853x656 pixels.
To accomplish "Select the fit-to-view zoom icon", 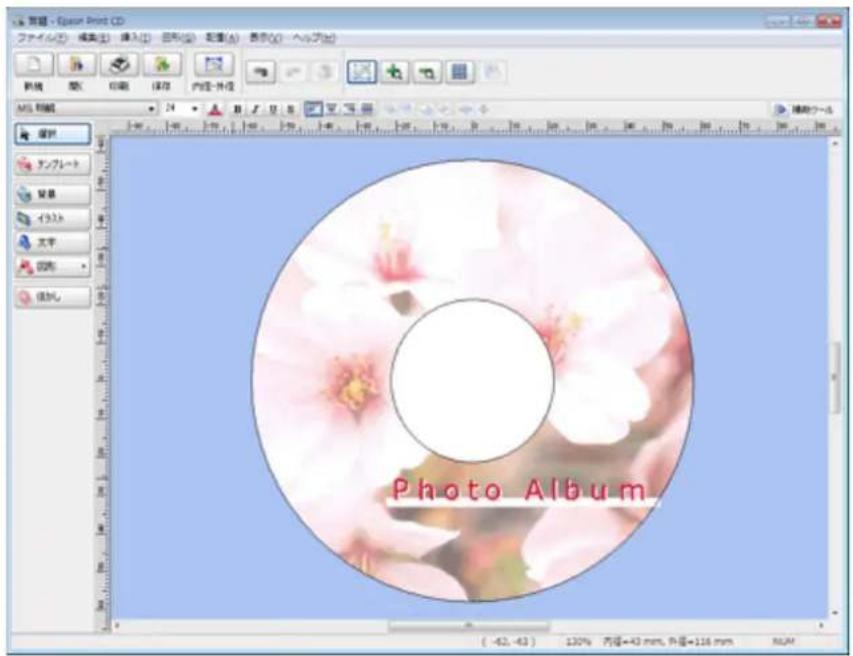I will coord(361,70).
